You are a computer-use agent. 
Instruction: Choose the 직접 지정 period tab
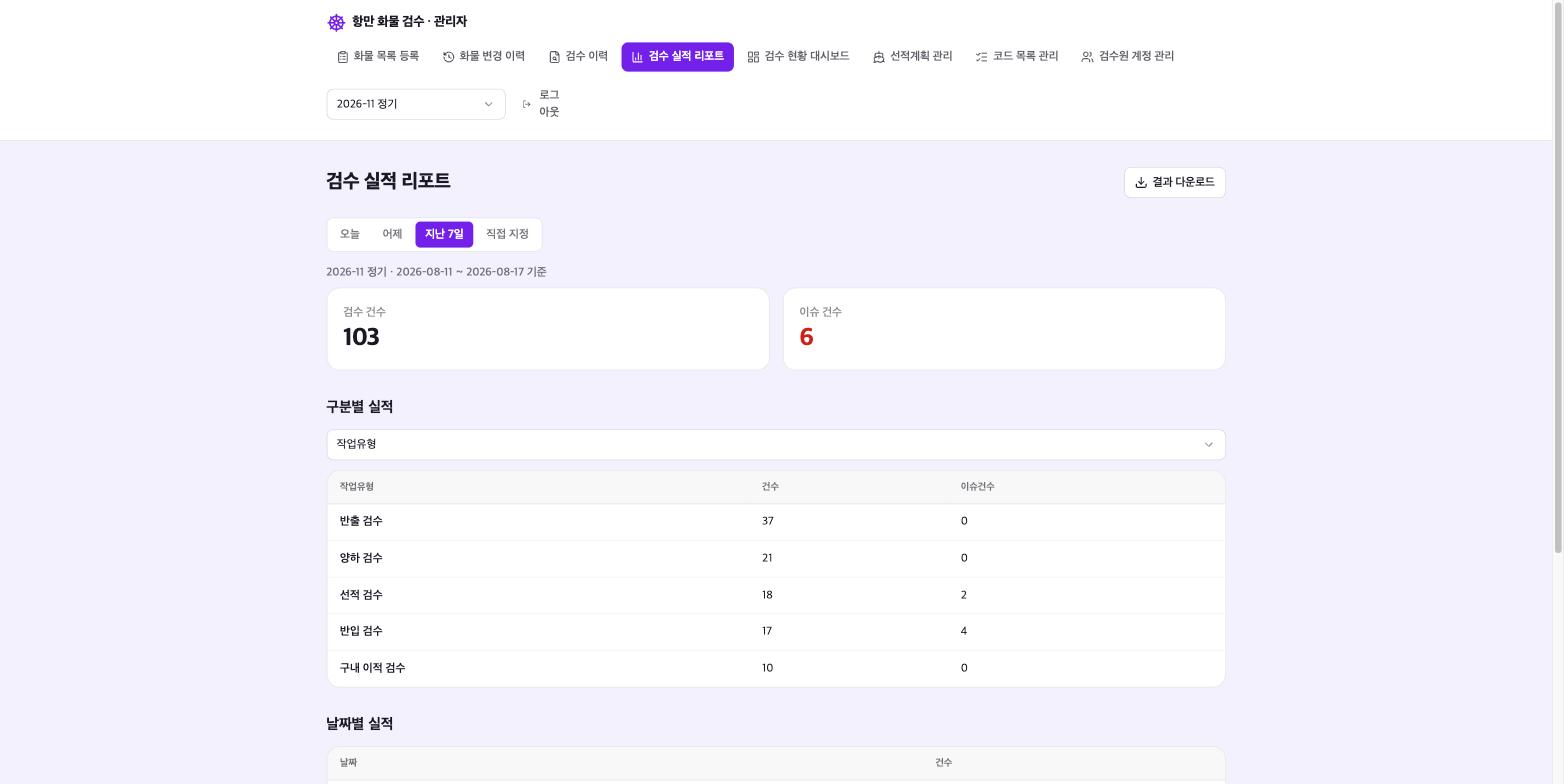pos(507,235)
